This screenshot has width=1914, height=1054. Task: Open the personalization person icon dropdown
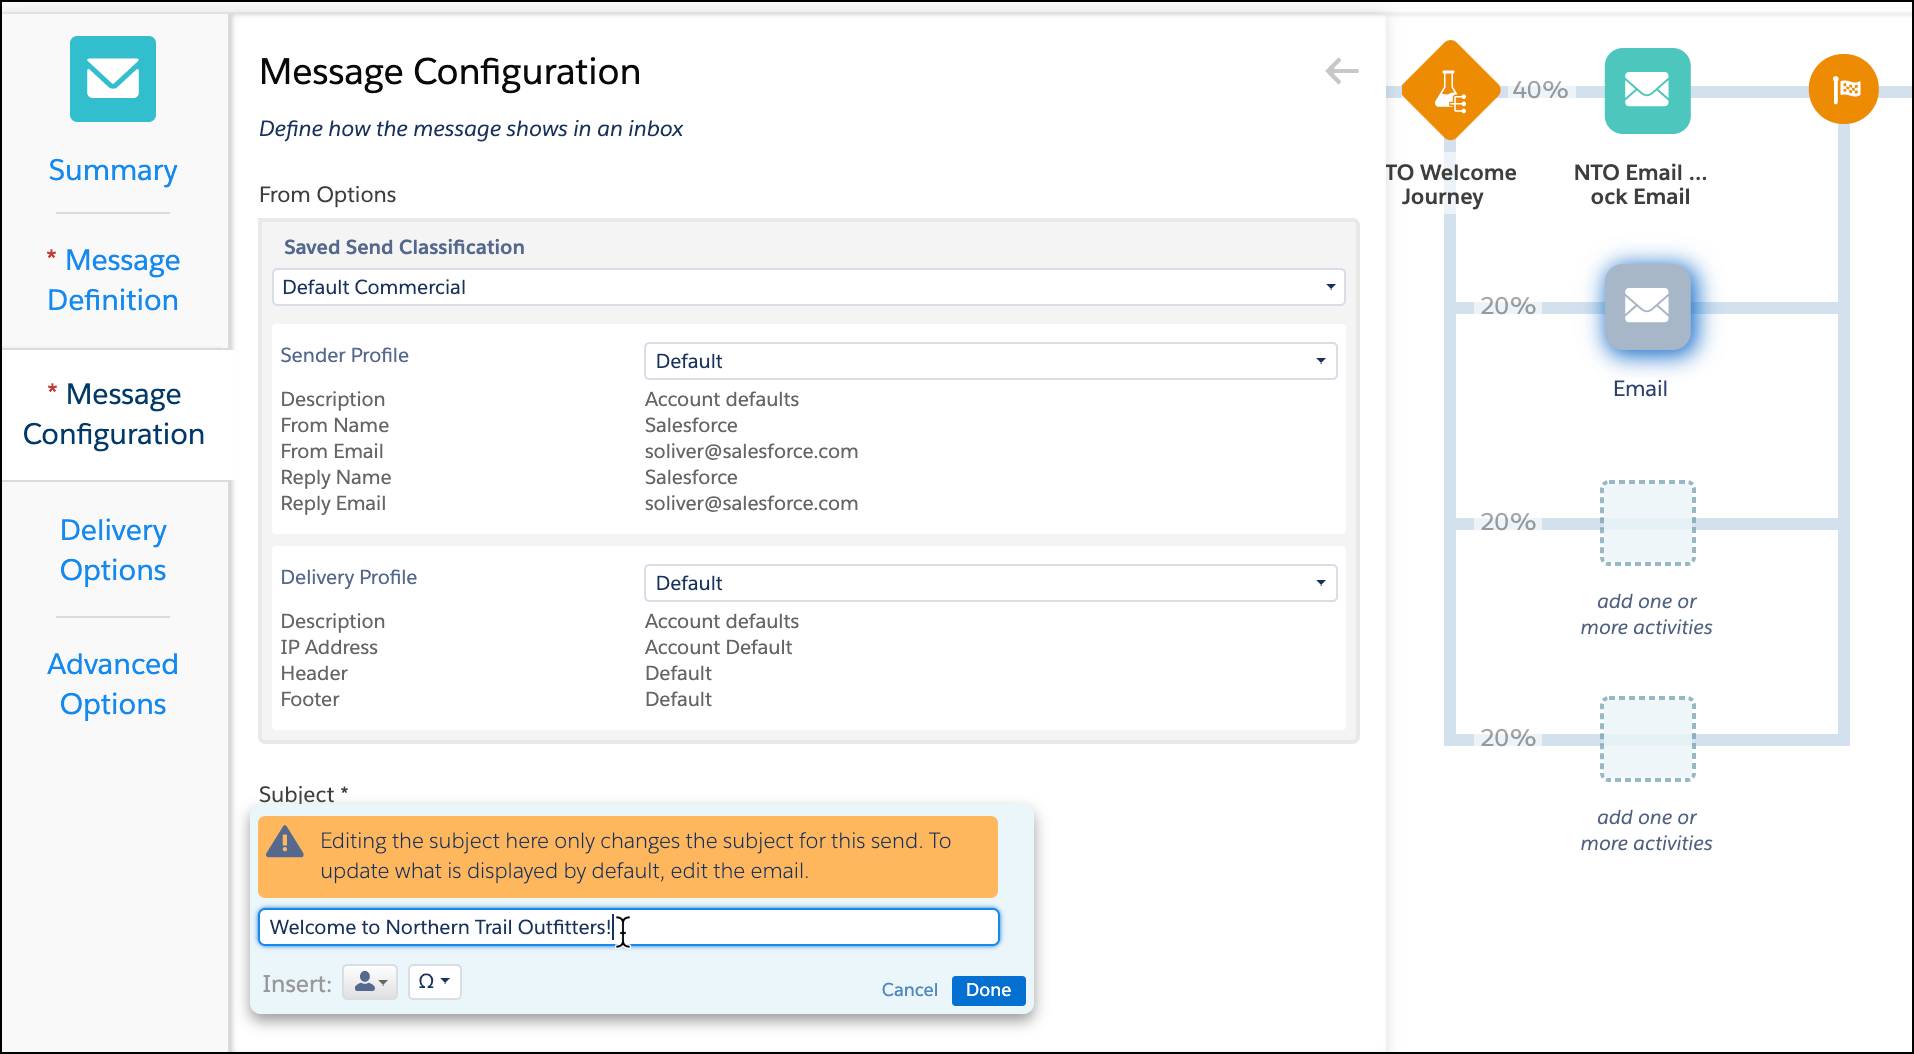(x=370, y=982)
